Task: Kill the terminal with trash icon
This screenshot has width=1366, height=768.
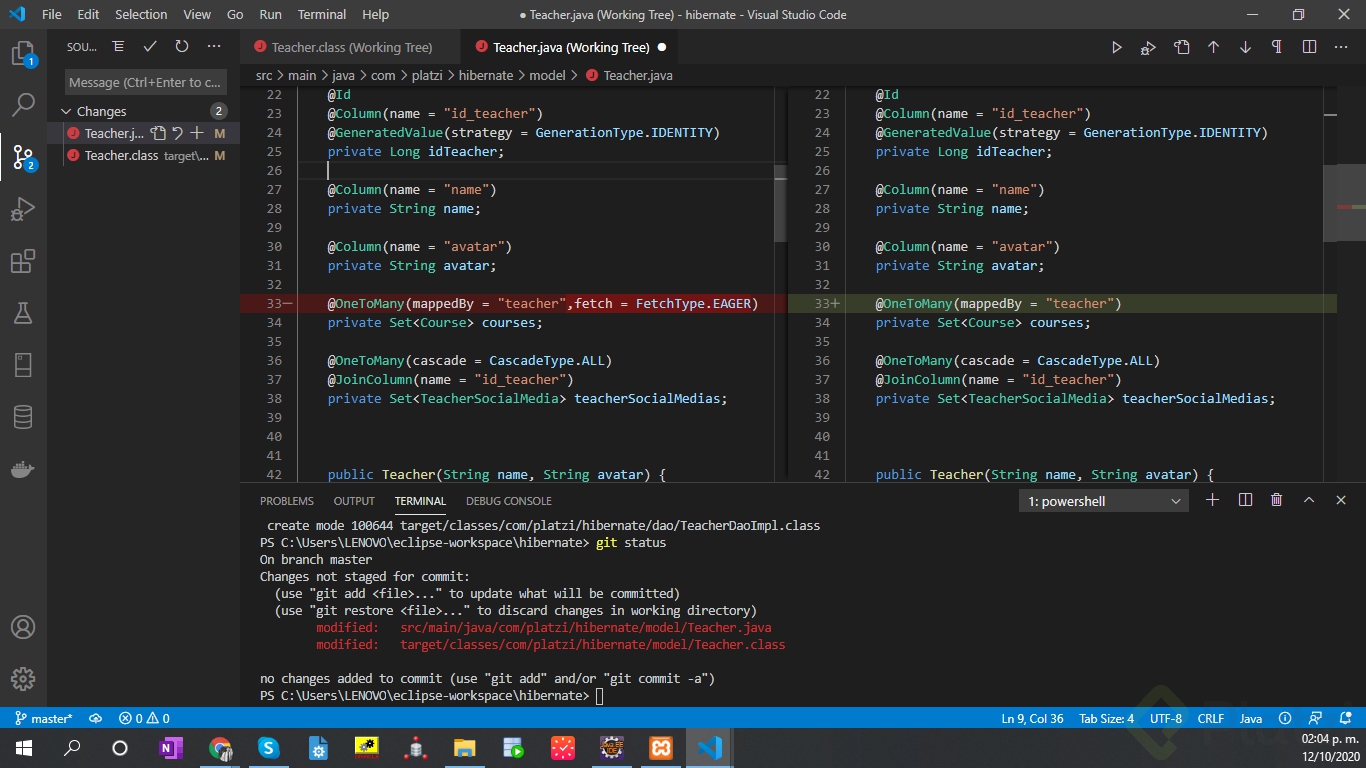Action: 1276,500
